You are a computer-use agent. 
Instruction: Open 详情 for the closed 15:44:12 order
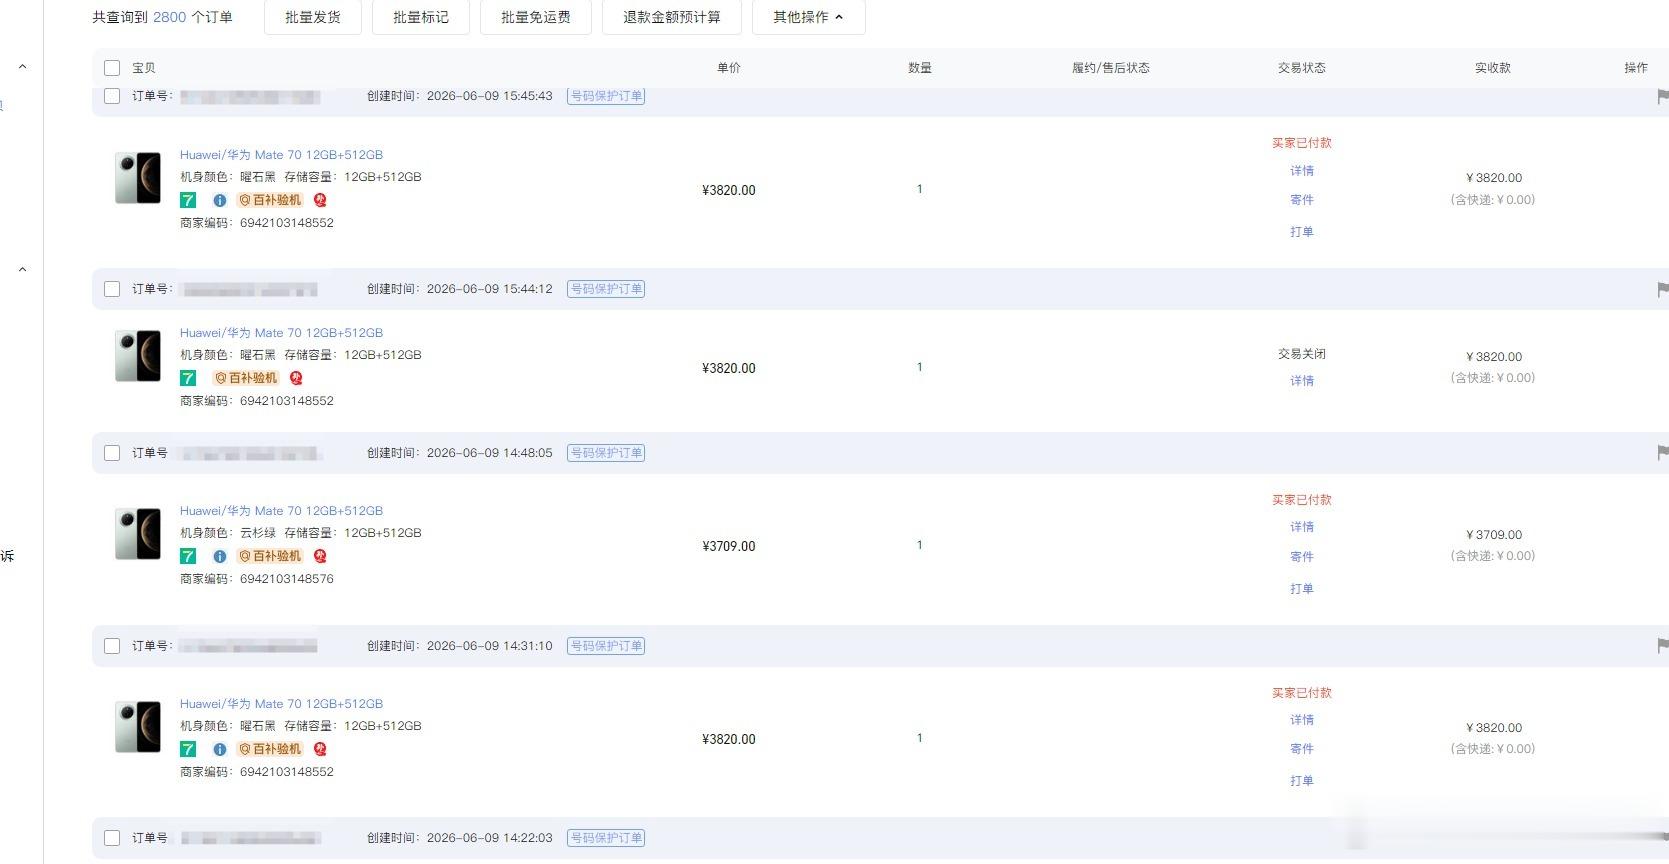(x=1302, y=381)
